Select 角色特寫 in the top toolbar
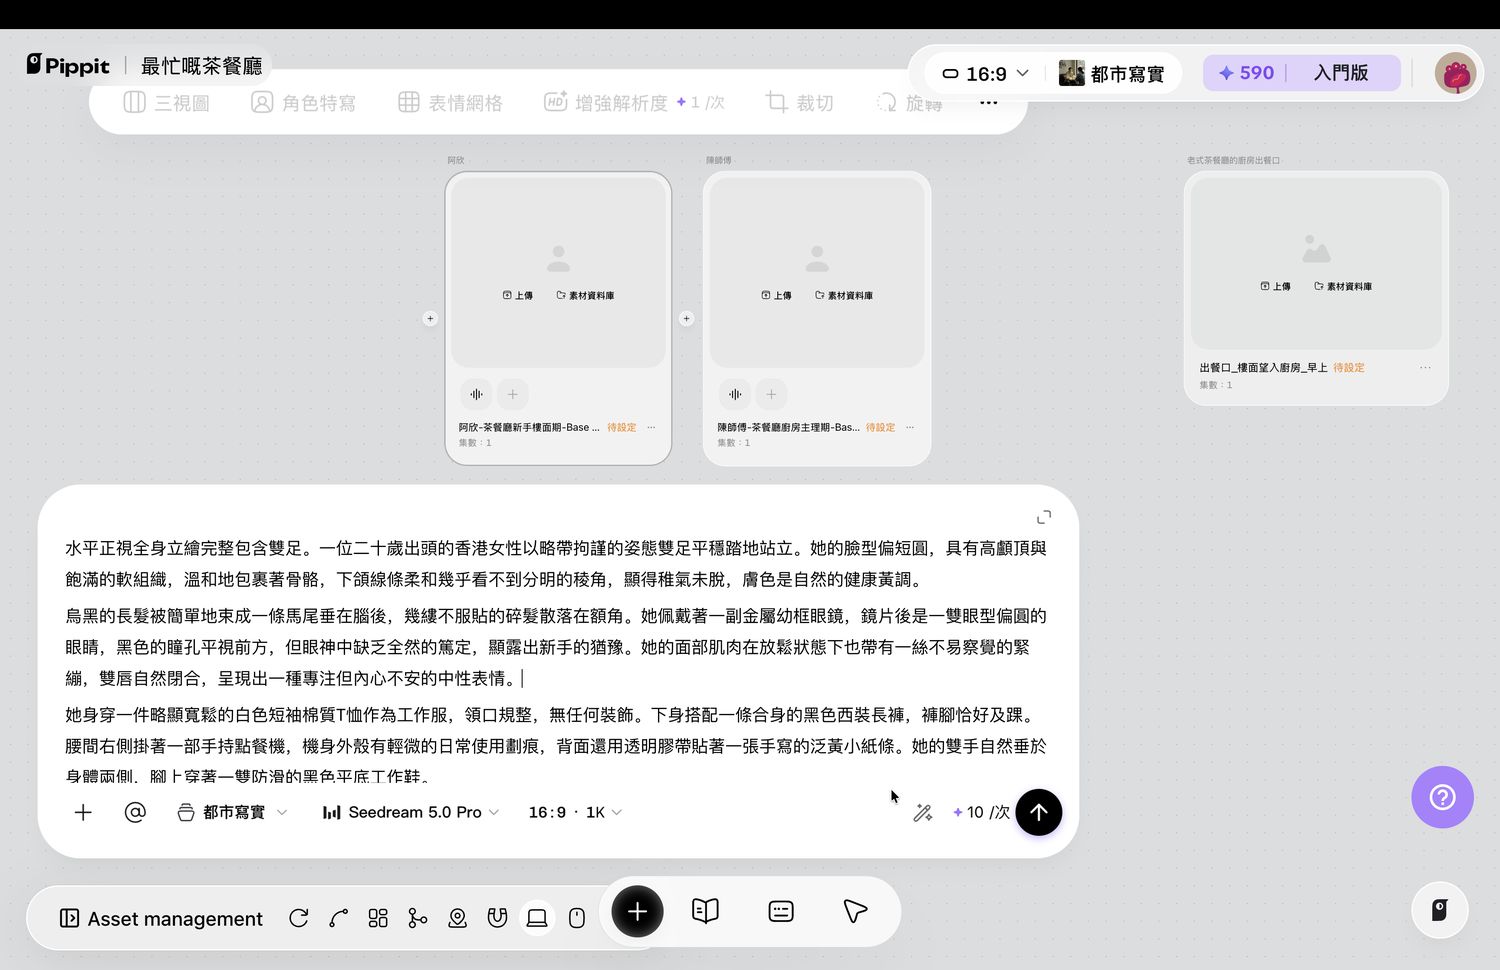The image size is (1500, 970). pyautogui.click(x=303, y=103)
